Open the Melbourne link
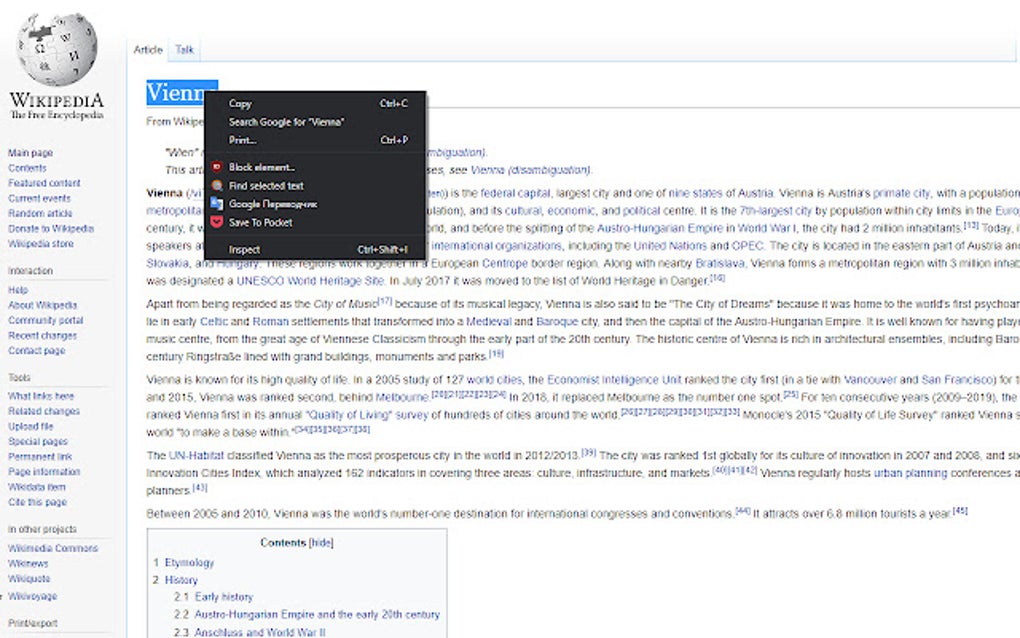This screenshot has width=1020, height=638. pos(402,397)
